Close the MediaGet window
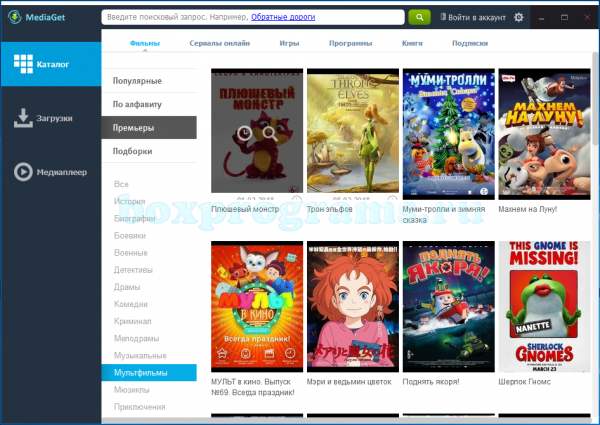The width and height of the screenshot is (600, 425). pyautogui.click(x=587, y=18)
